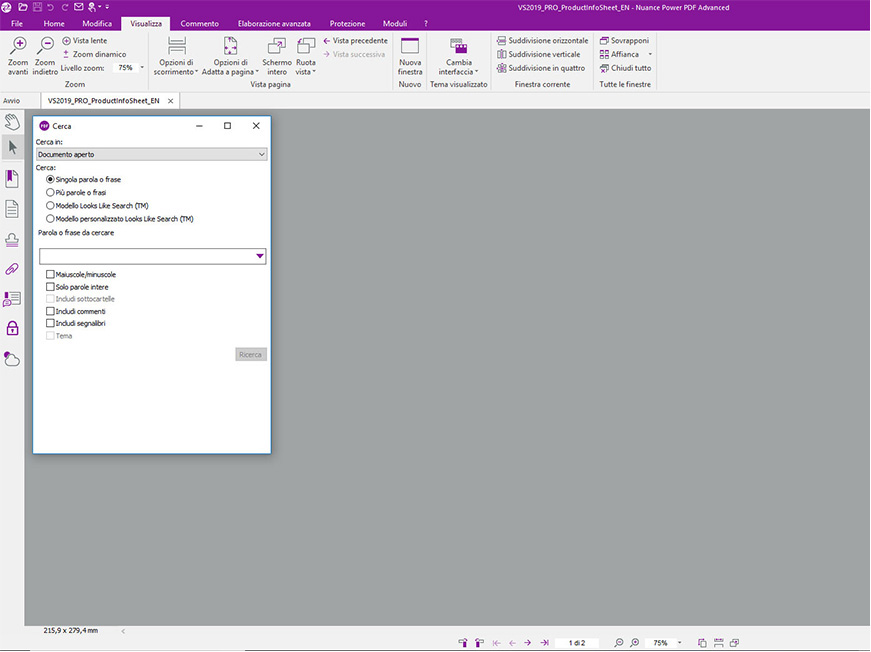Open the attachments paperclip panel
The width and height of the screenshot is (871, 652).
point(12,269)
